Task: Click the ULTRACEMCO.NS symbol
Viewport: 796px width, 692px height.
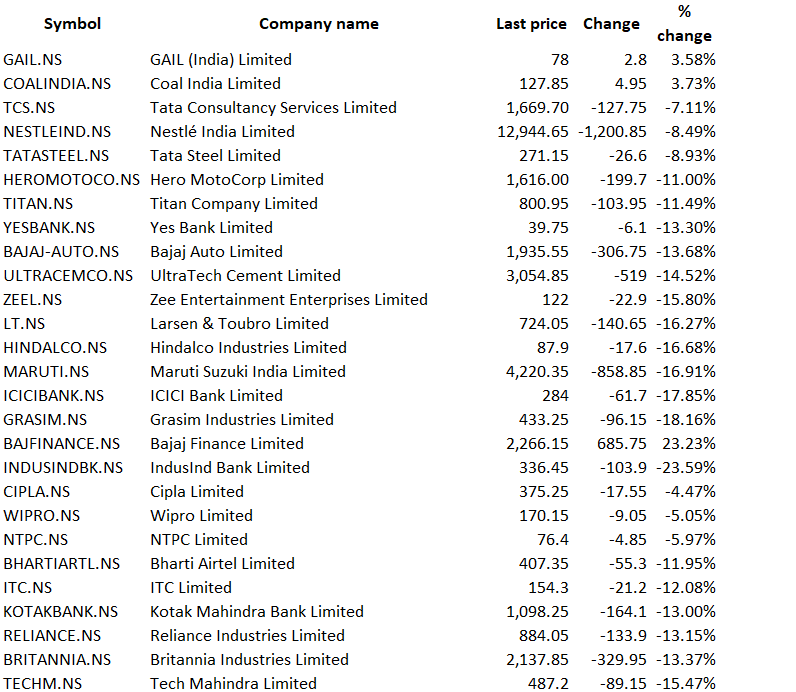Action: [68, 276]
